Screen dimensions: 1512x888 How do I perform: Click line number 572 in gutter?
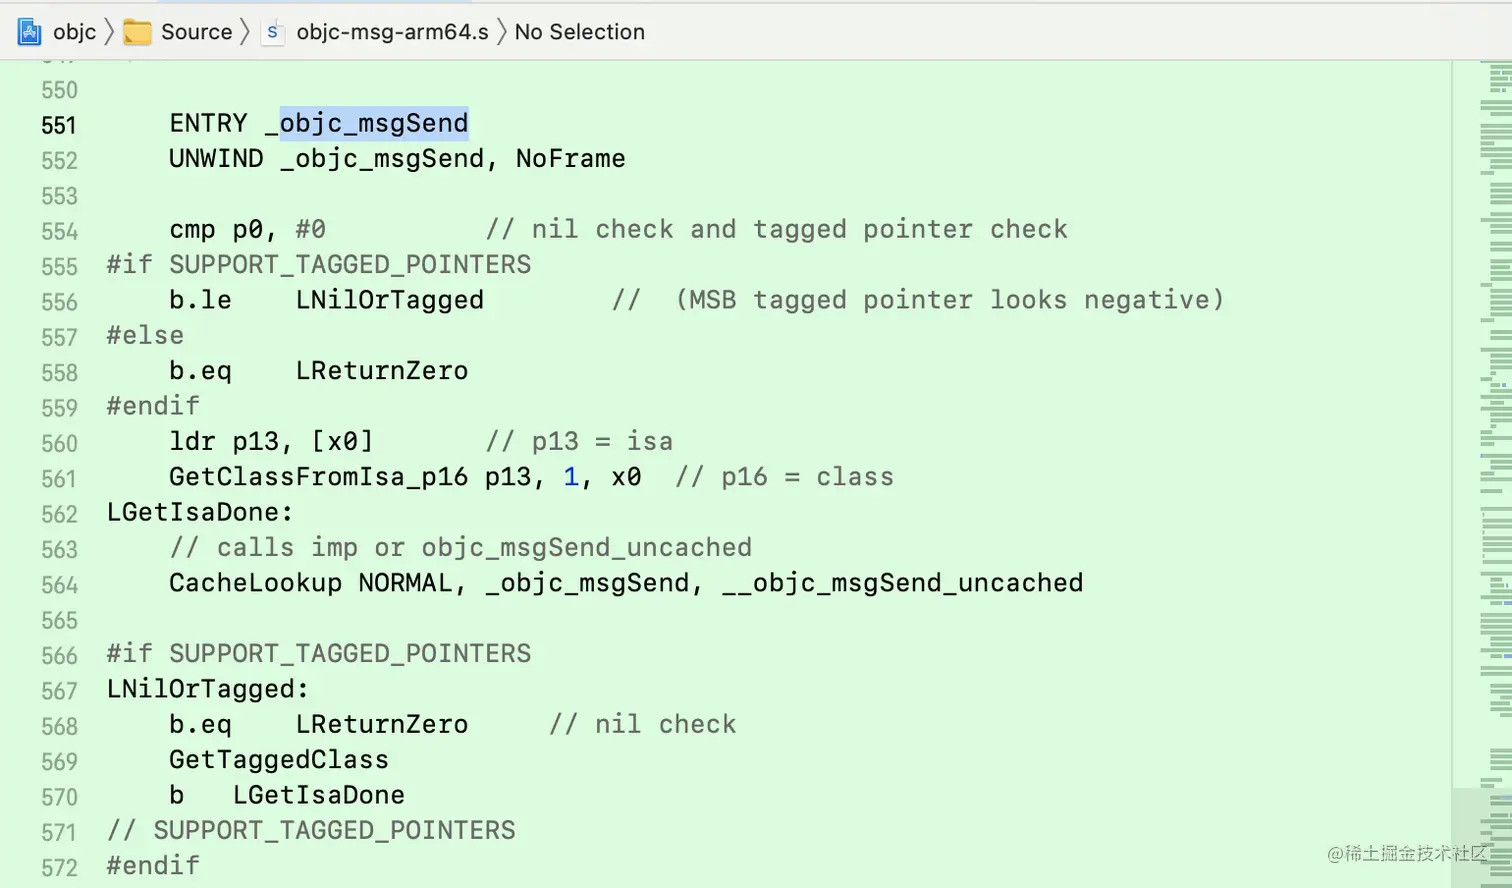[x=59, y=868]
